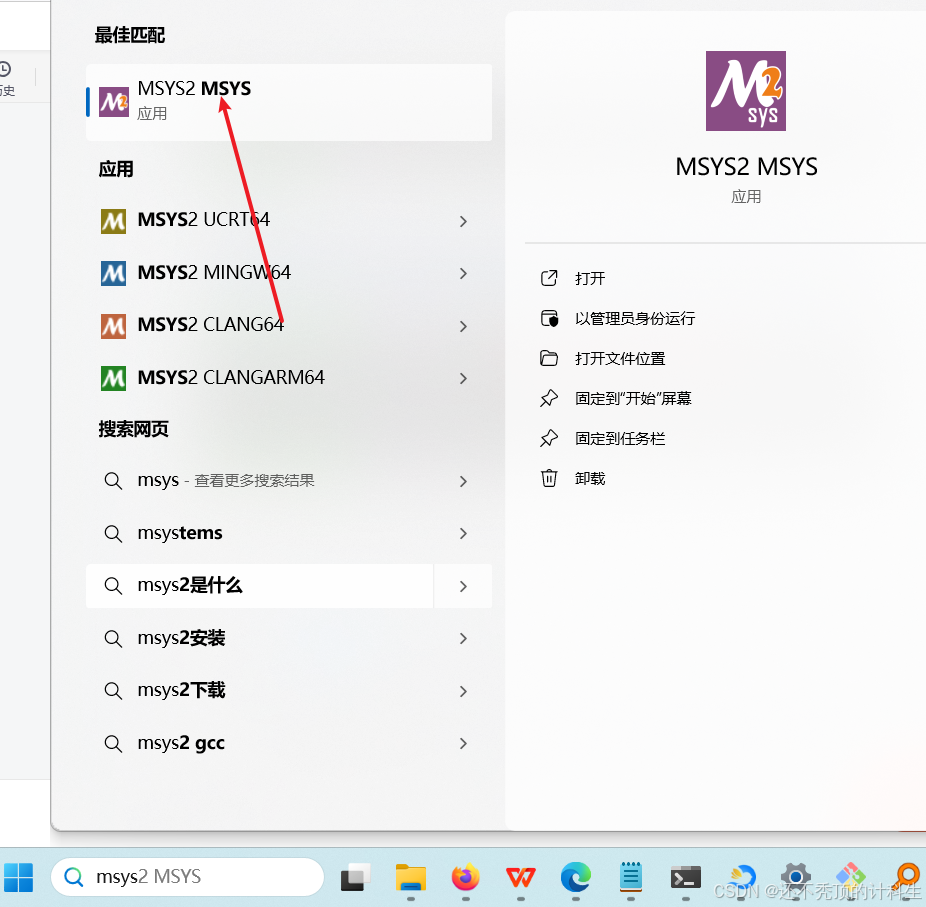Click the blue swirl app icon on taskbar

tap(741, 877)
